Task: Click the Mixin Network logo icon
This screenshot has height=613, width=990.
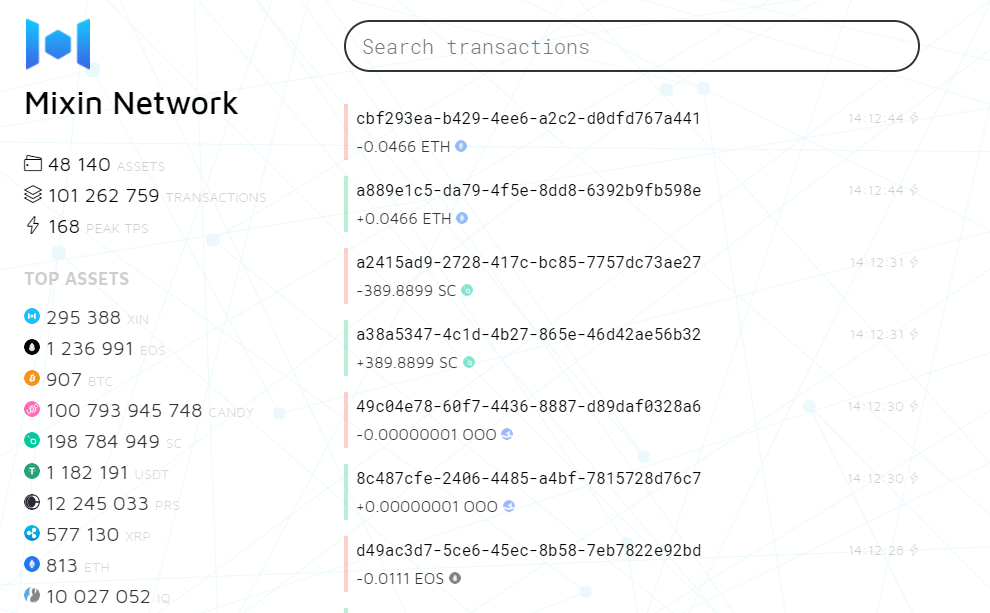Action: [58, 44]
